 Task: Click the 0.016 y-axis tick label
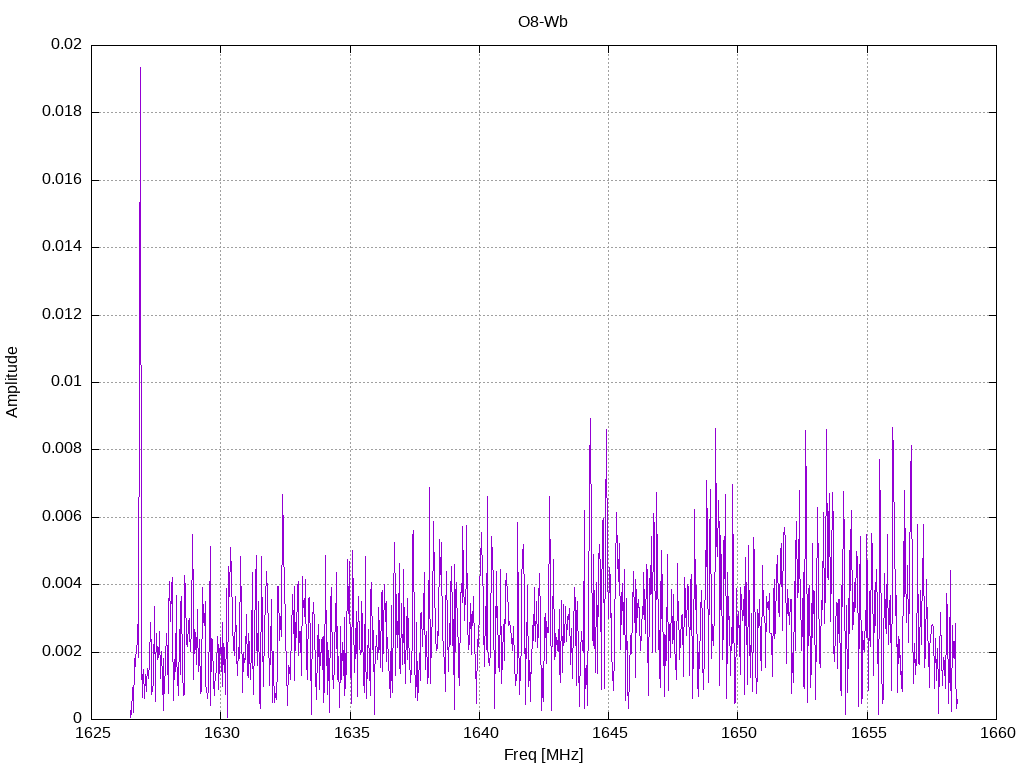click(62, 180)
